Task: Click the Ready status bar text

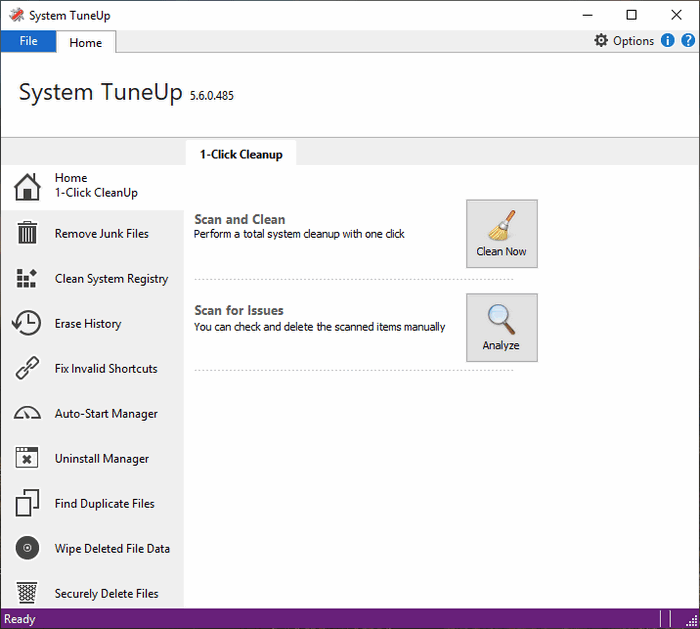Action: click(x=20, y=619)
